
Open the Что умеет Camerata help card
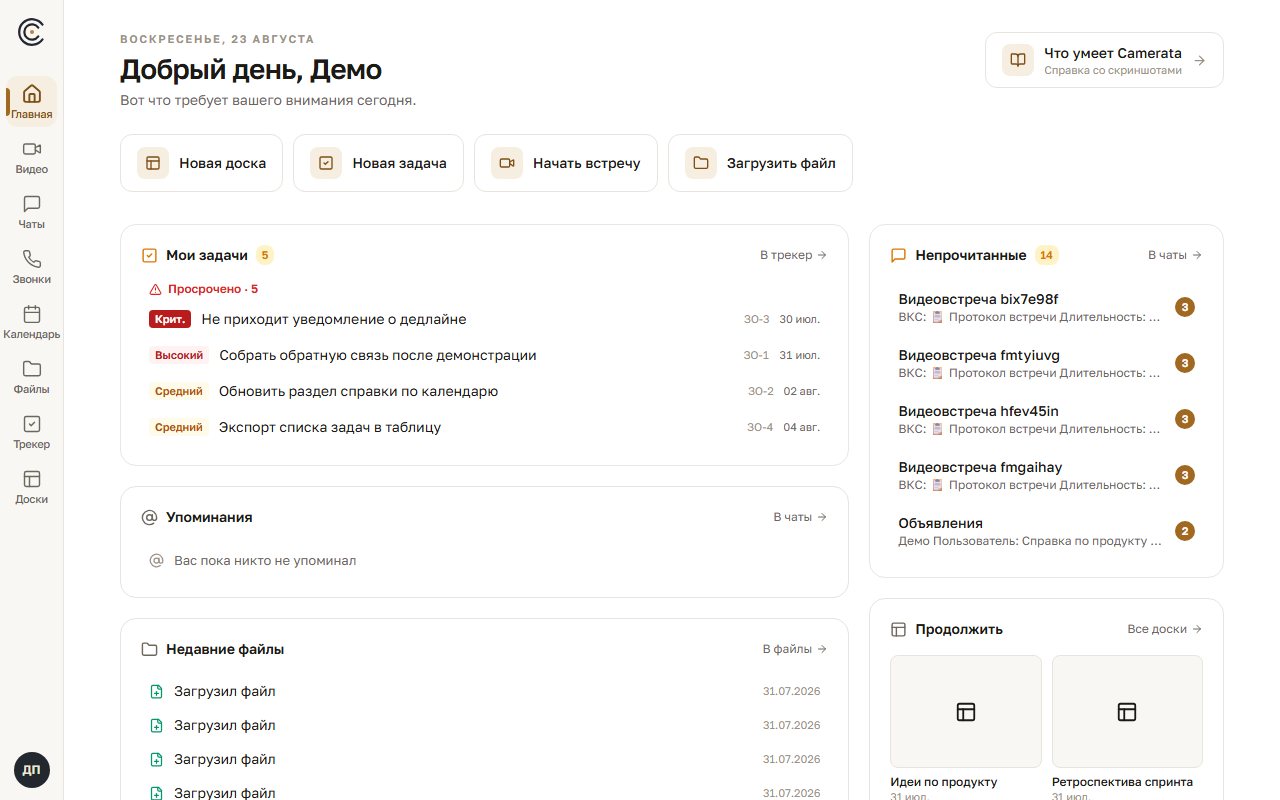(1104, 60)
